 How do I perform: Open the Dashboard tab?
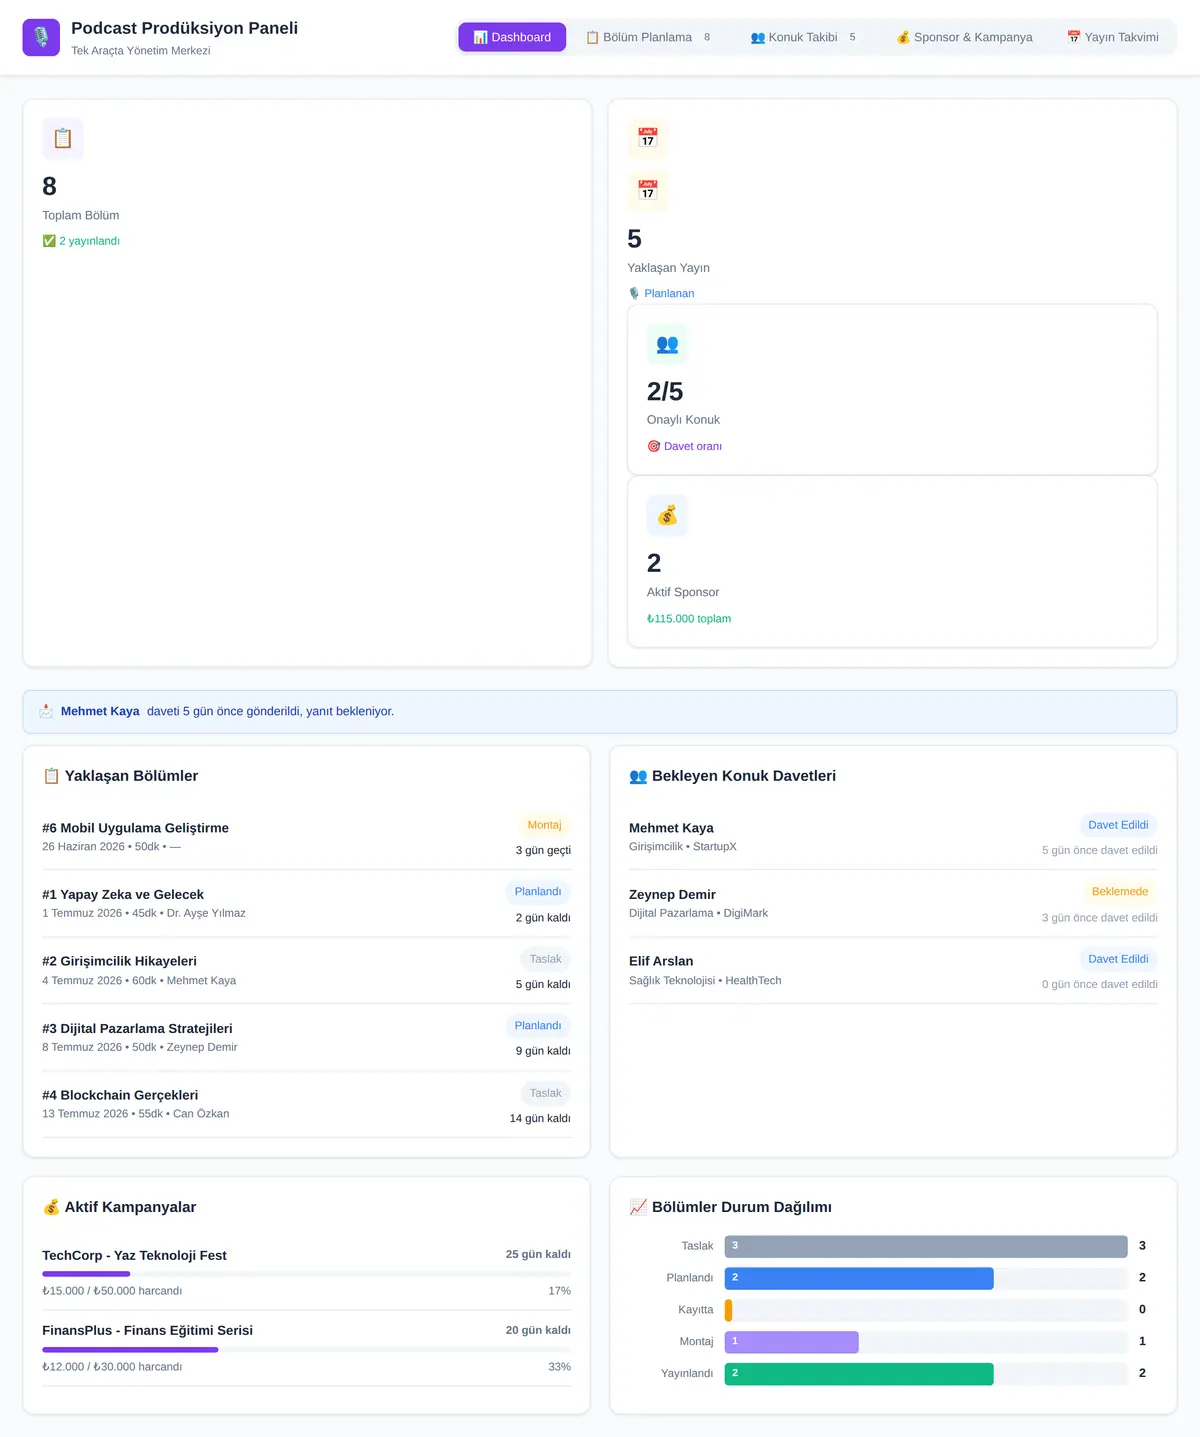512,37
